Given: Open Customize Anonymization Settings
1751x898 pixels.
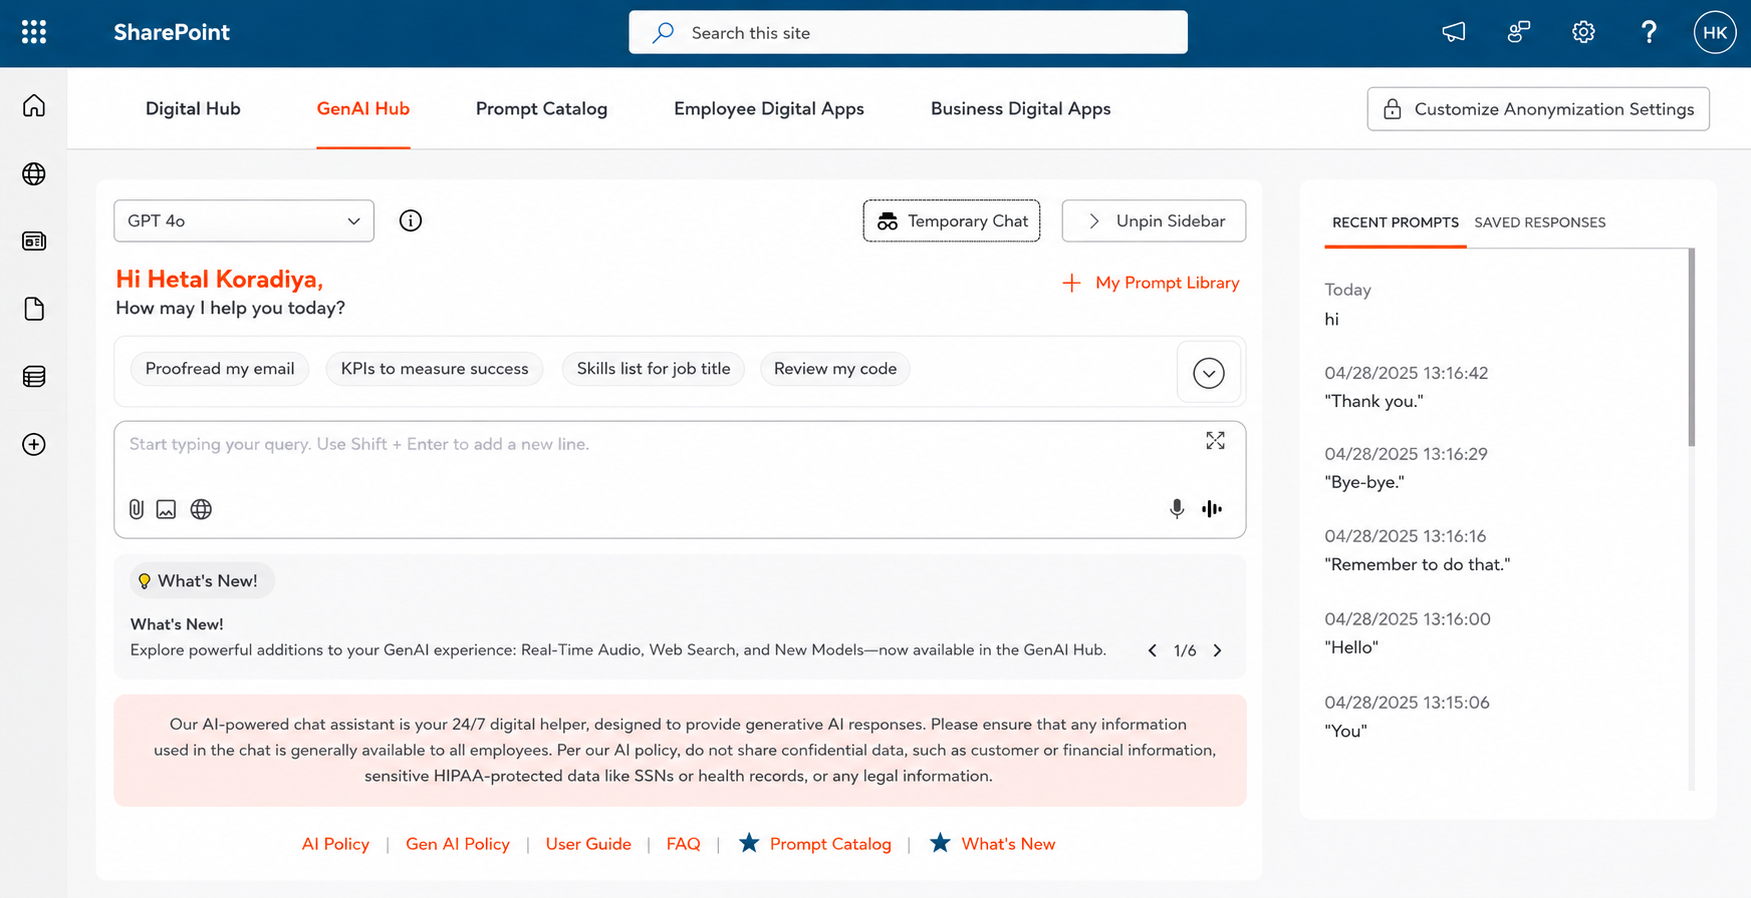Looking at the screenshot, I should click(1538, 109).
